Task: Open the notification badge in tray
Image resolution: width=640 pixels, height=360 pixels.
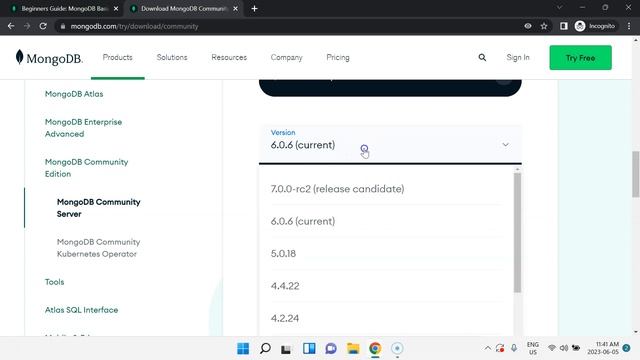Action: (626, 348)
